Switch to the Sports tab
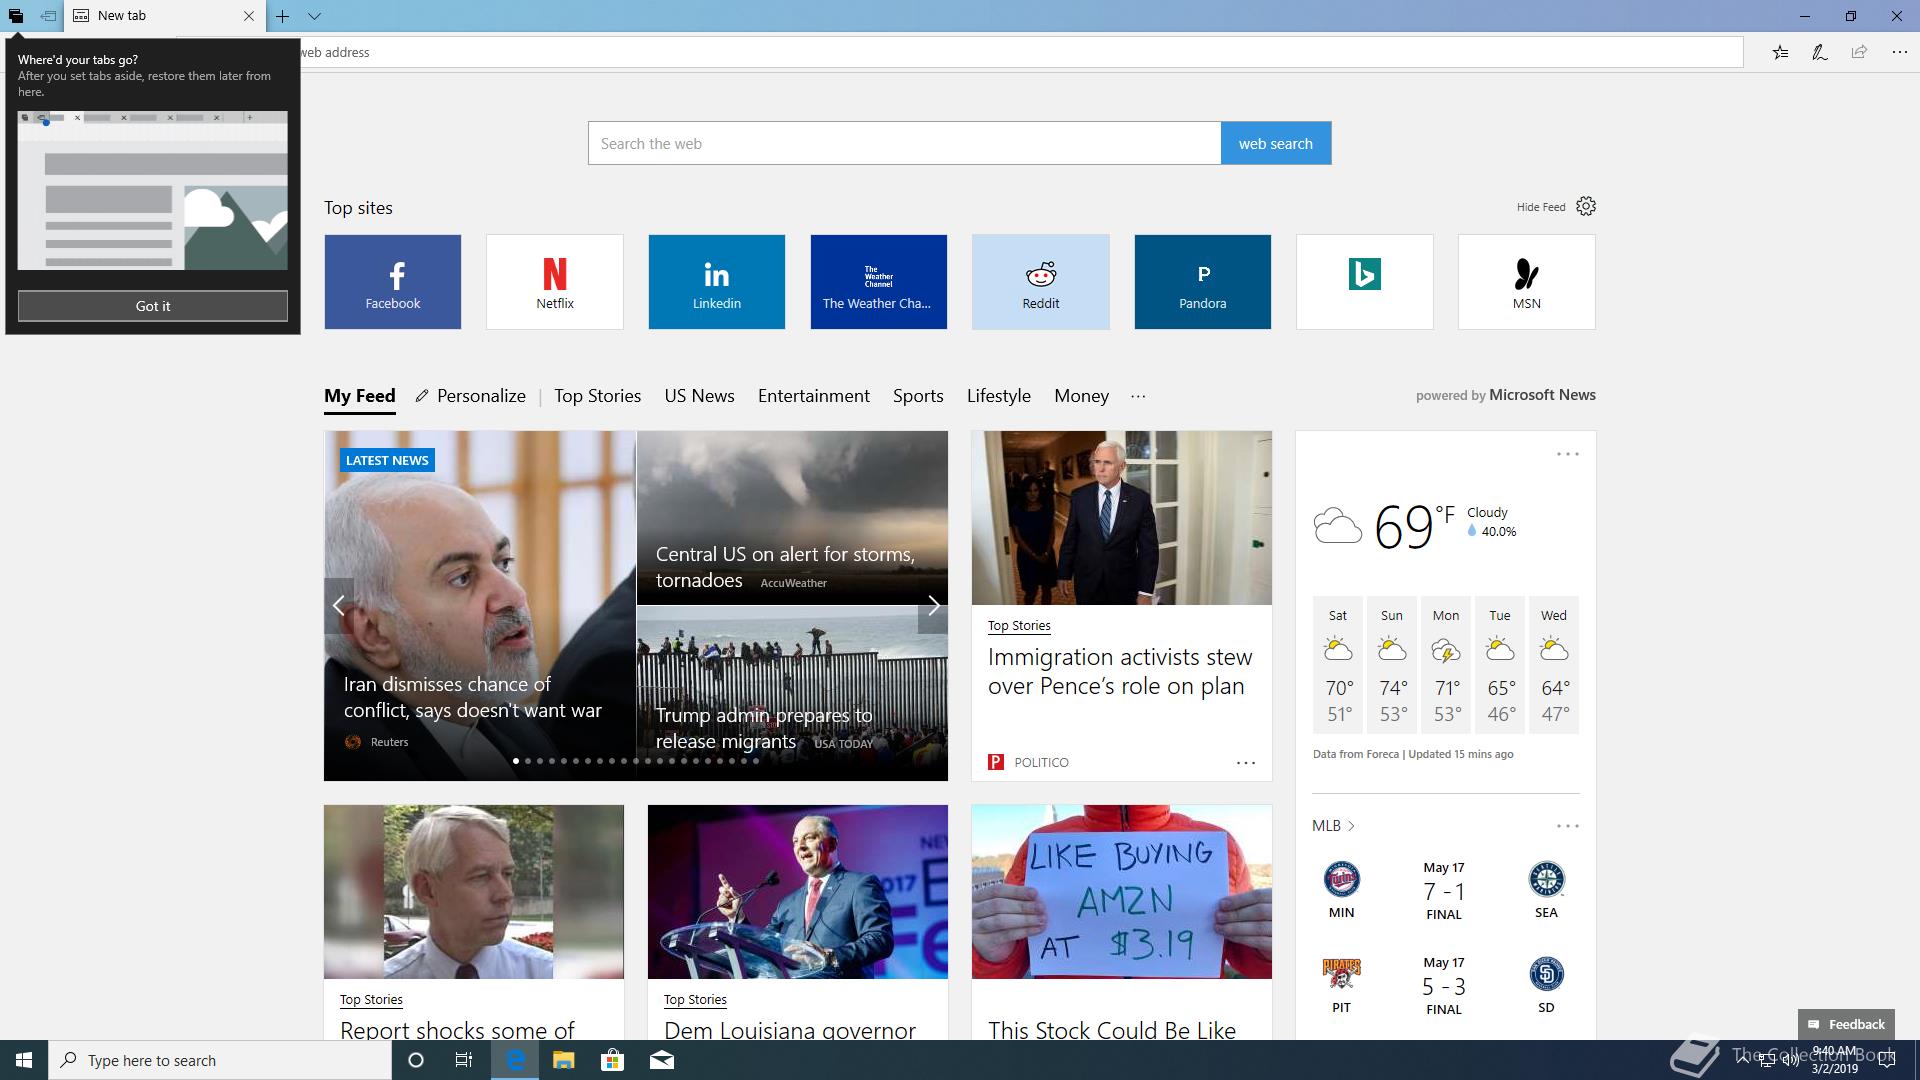This screenshot has height=1080, width=1920. point(918,396)
